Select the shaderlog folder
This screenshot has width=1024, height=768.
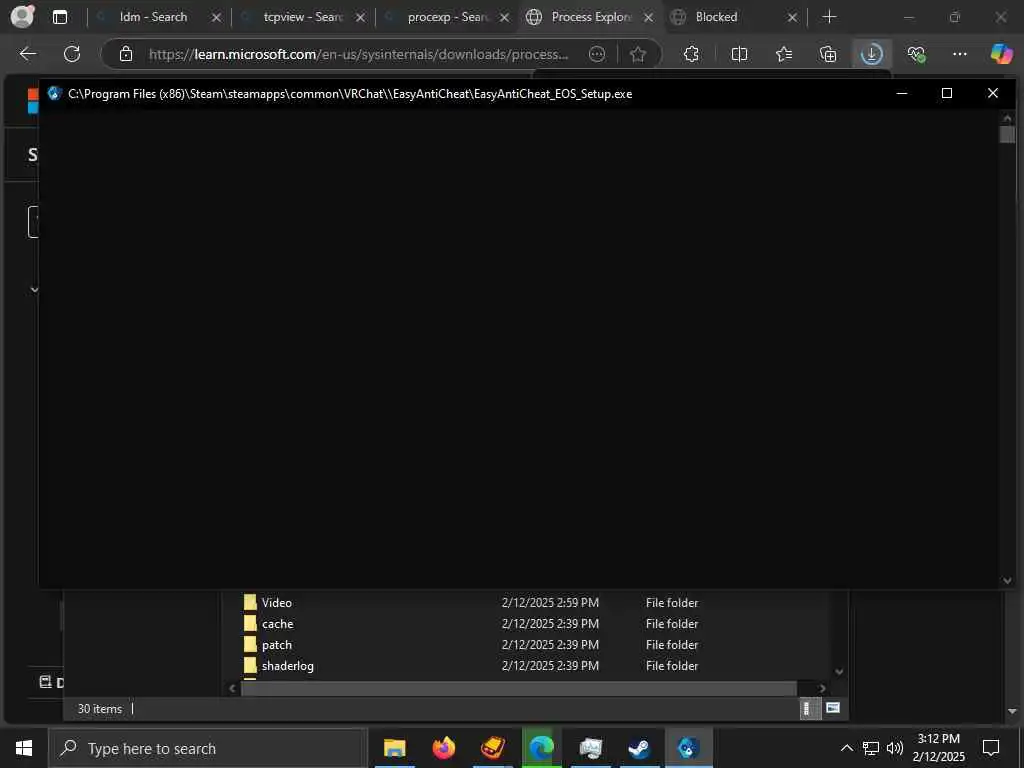pyautogui.click(x=287, y=665)
